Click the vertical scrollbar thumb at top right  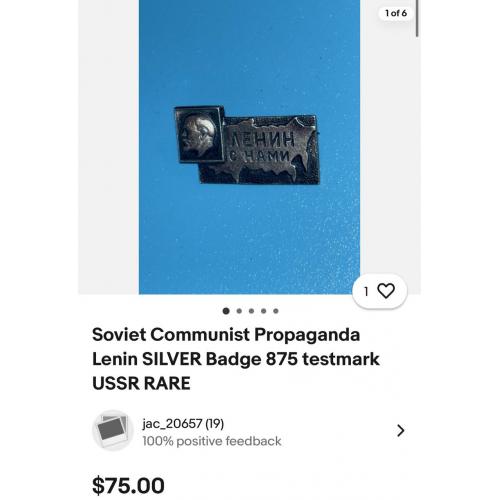pos(417,18)
